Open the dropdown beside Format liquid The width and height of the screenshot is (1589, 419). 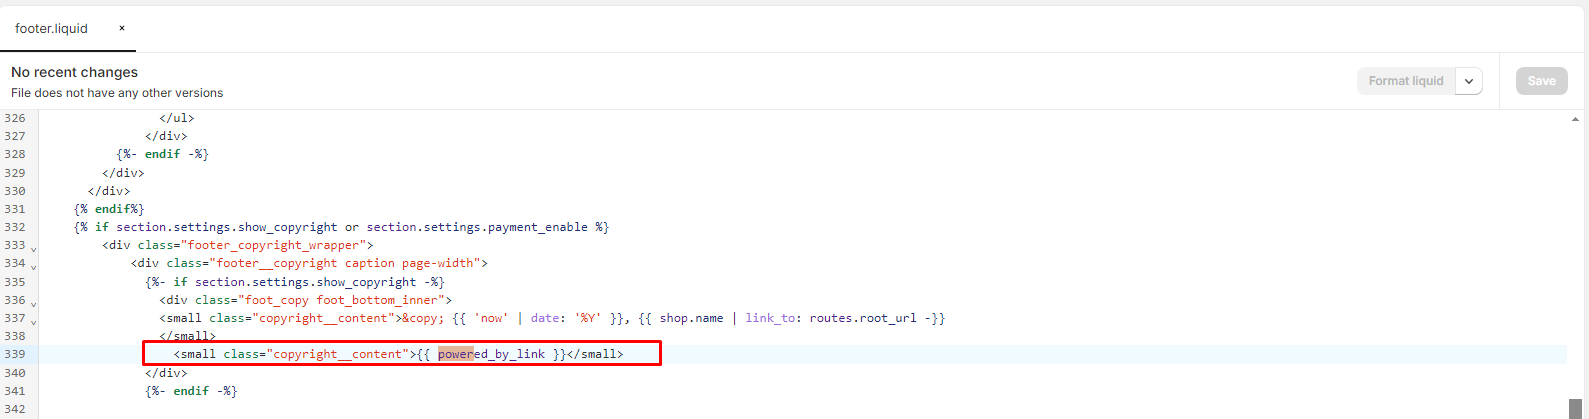coord(1468,81)
